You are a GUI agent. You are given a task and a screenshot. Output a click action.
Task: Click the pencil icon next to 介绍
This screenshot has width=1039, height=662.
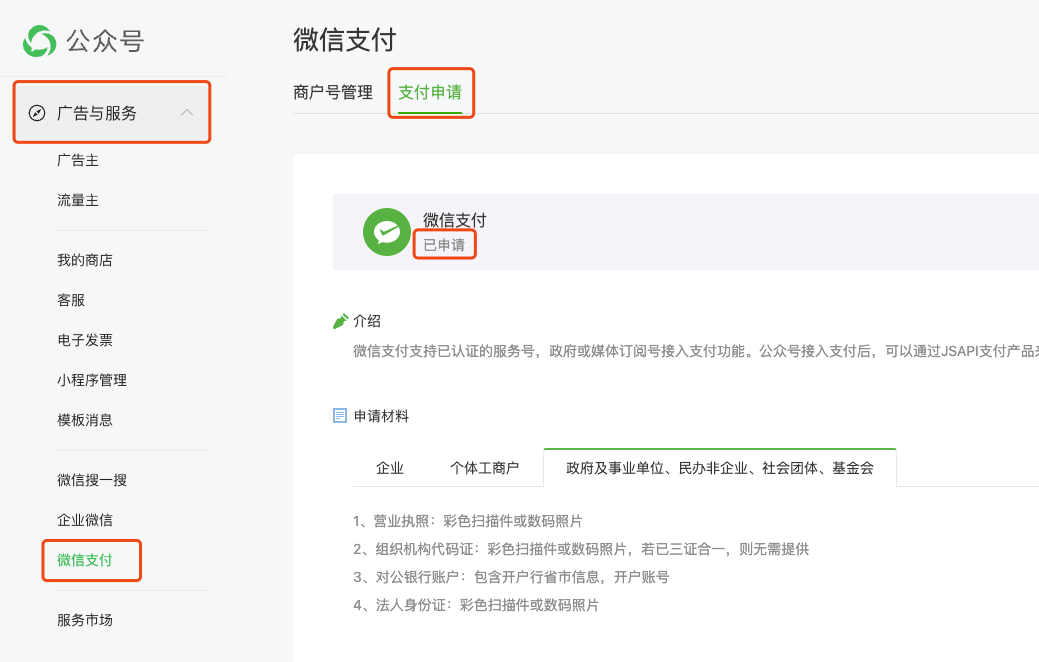pyautogui.click(x=340, y=321)
